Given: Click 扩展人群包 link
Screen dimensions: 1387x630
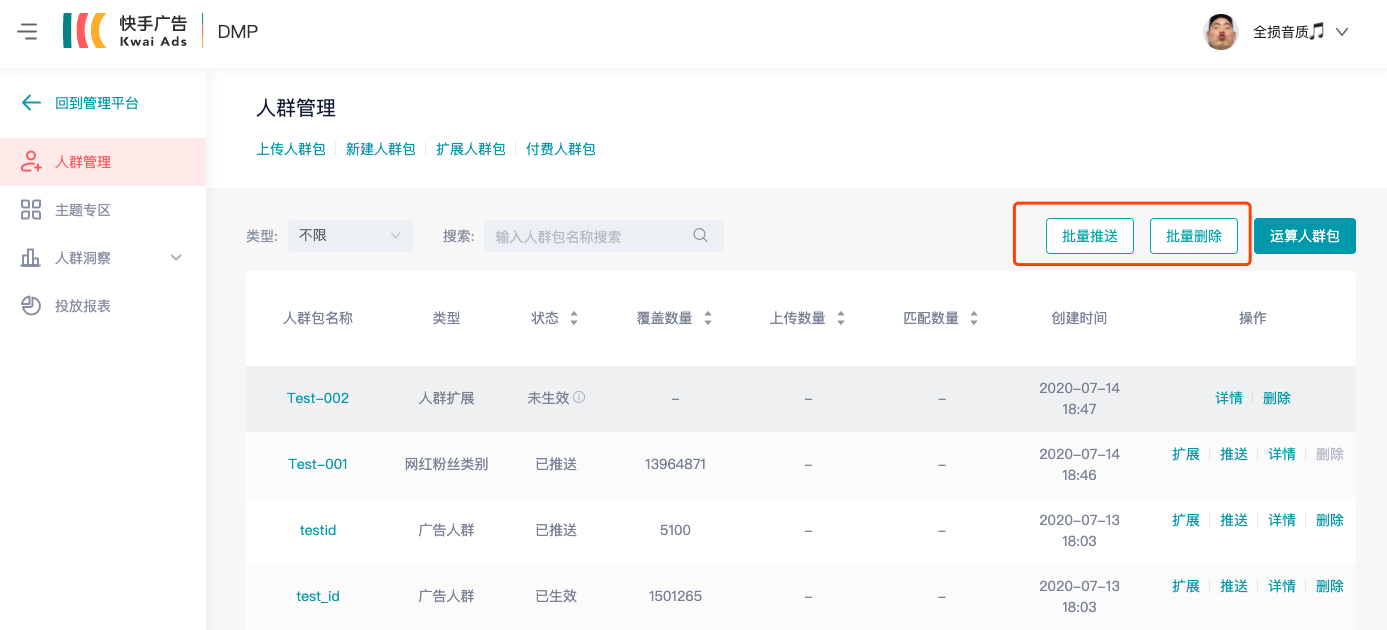Looking at the screenshot, I should 471,149.
